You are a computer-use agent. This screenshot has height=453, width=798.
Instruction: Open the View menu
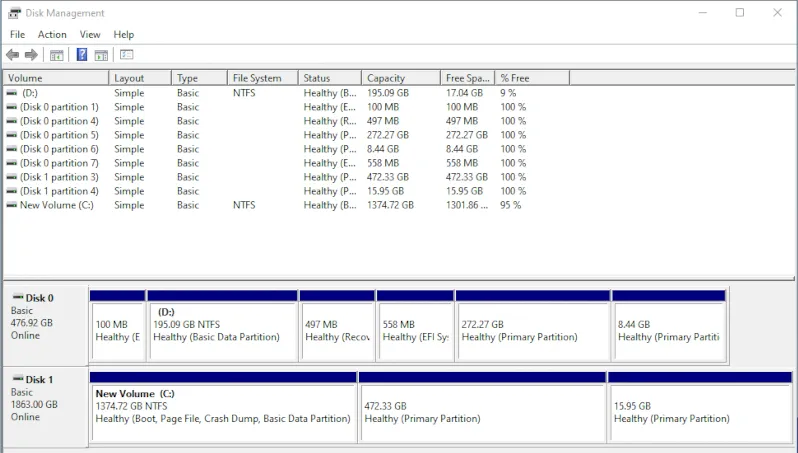click(90, 35)
